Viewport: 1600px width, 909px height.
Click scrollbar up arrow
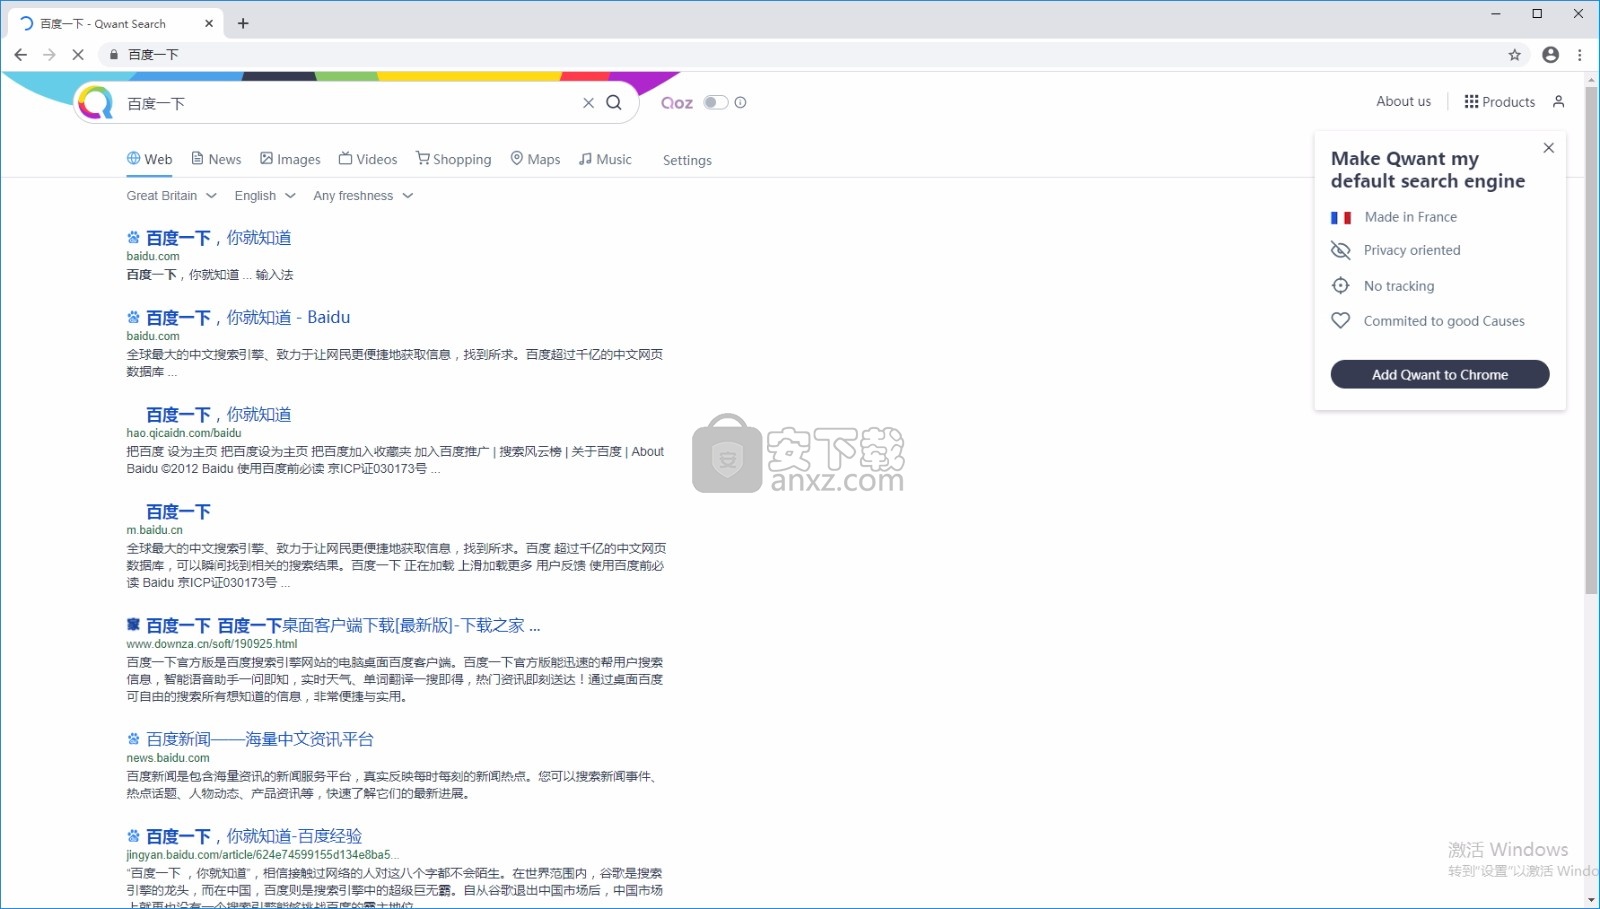tap(1591, 79)
